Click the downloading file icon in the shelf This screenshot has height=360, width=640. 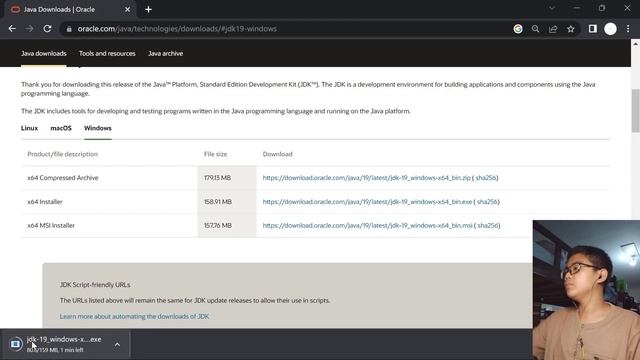(x=16, y=344)
